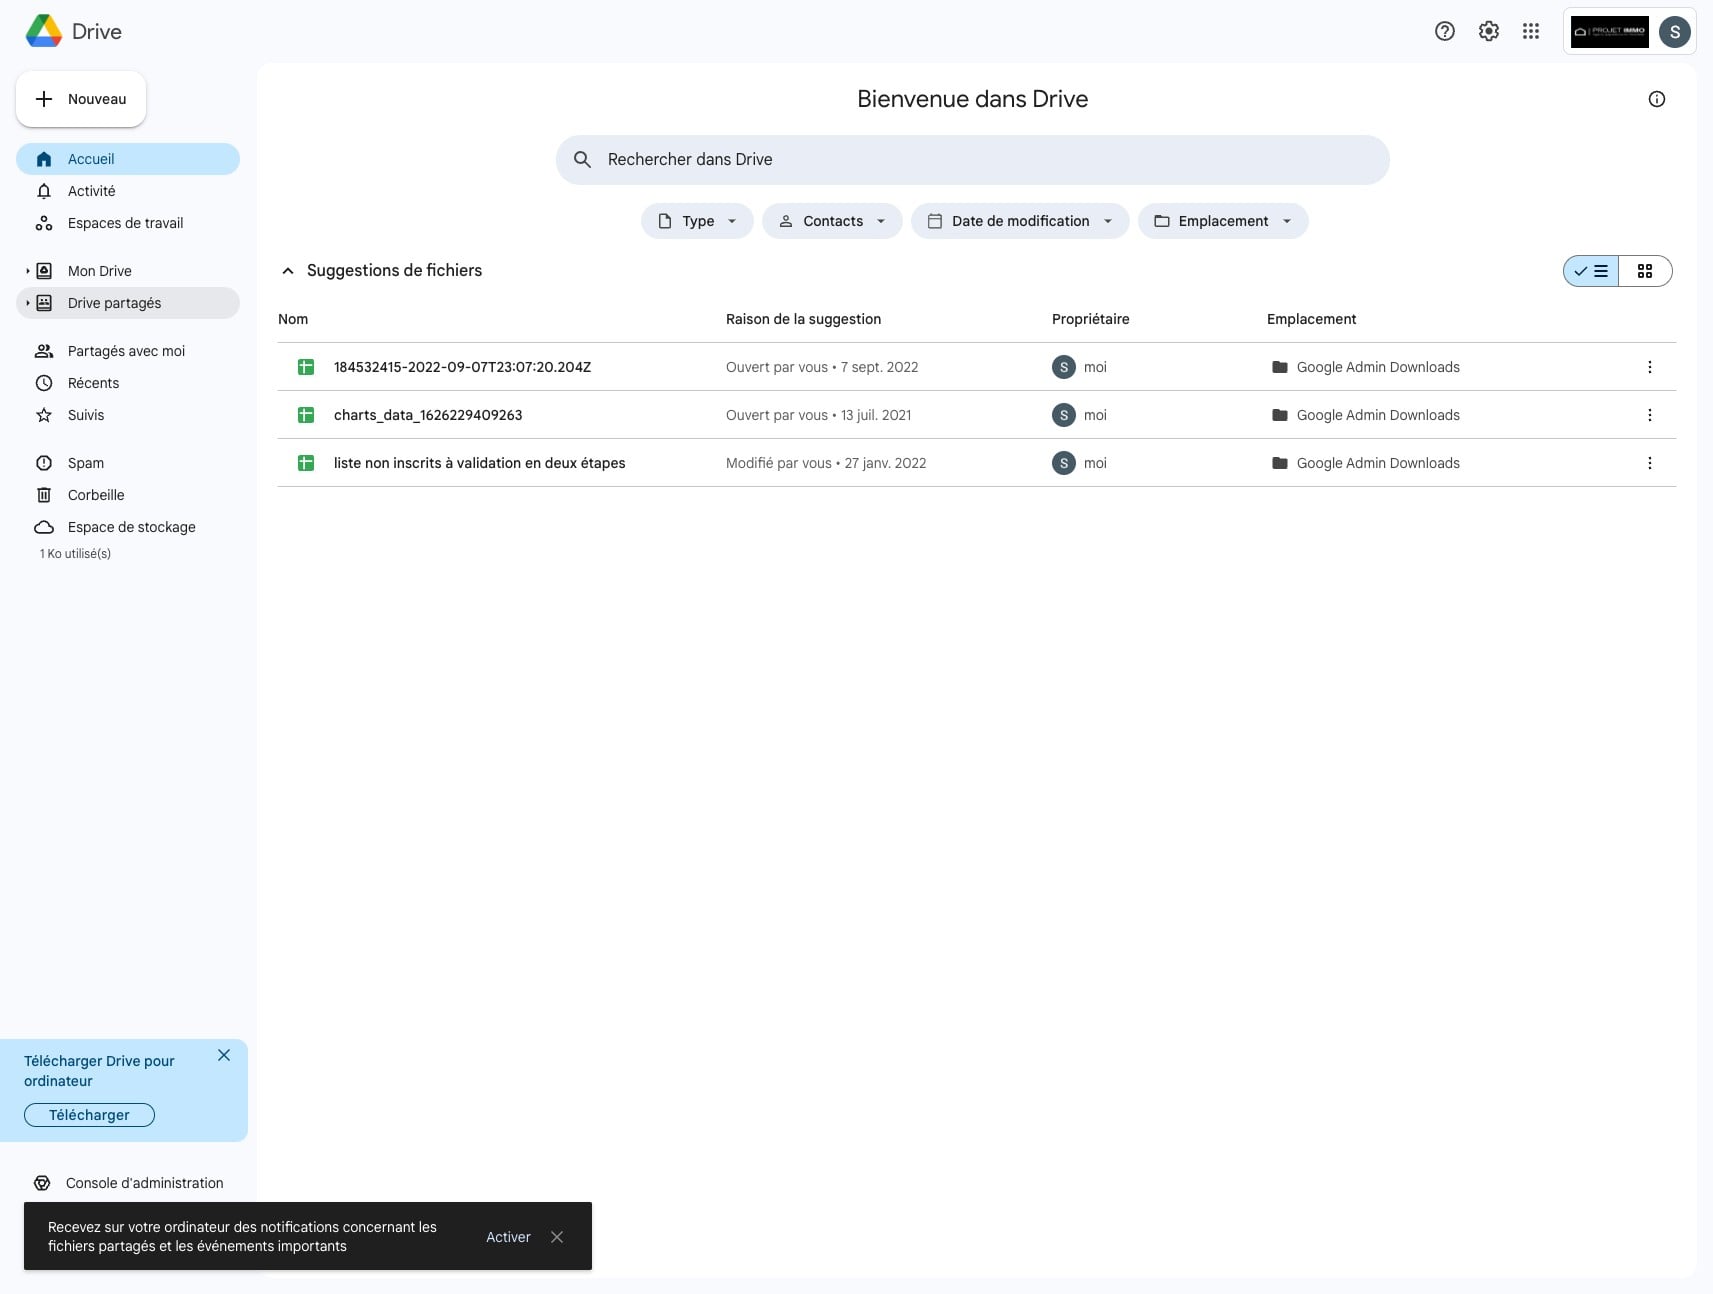Screen dimensions: 1713x1294
Task: Switch to list view layout
Action: coord(1591,271)
